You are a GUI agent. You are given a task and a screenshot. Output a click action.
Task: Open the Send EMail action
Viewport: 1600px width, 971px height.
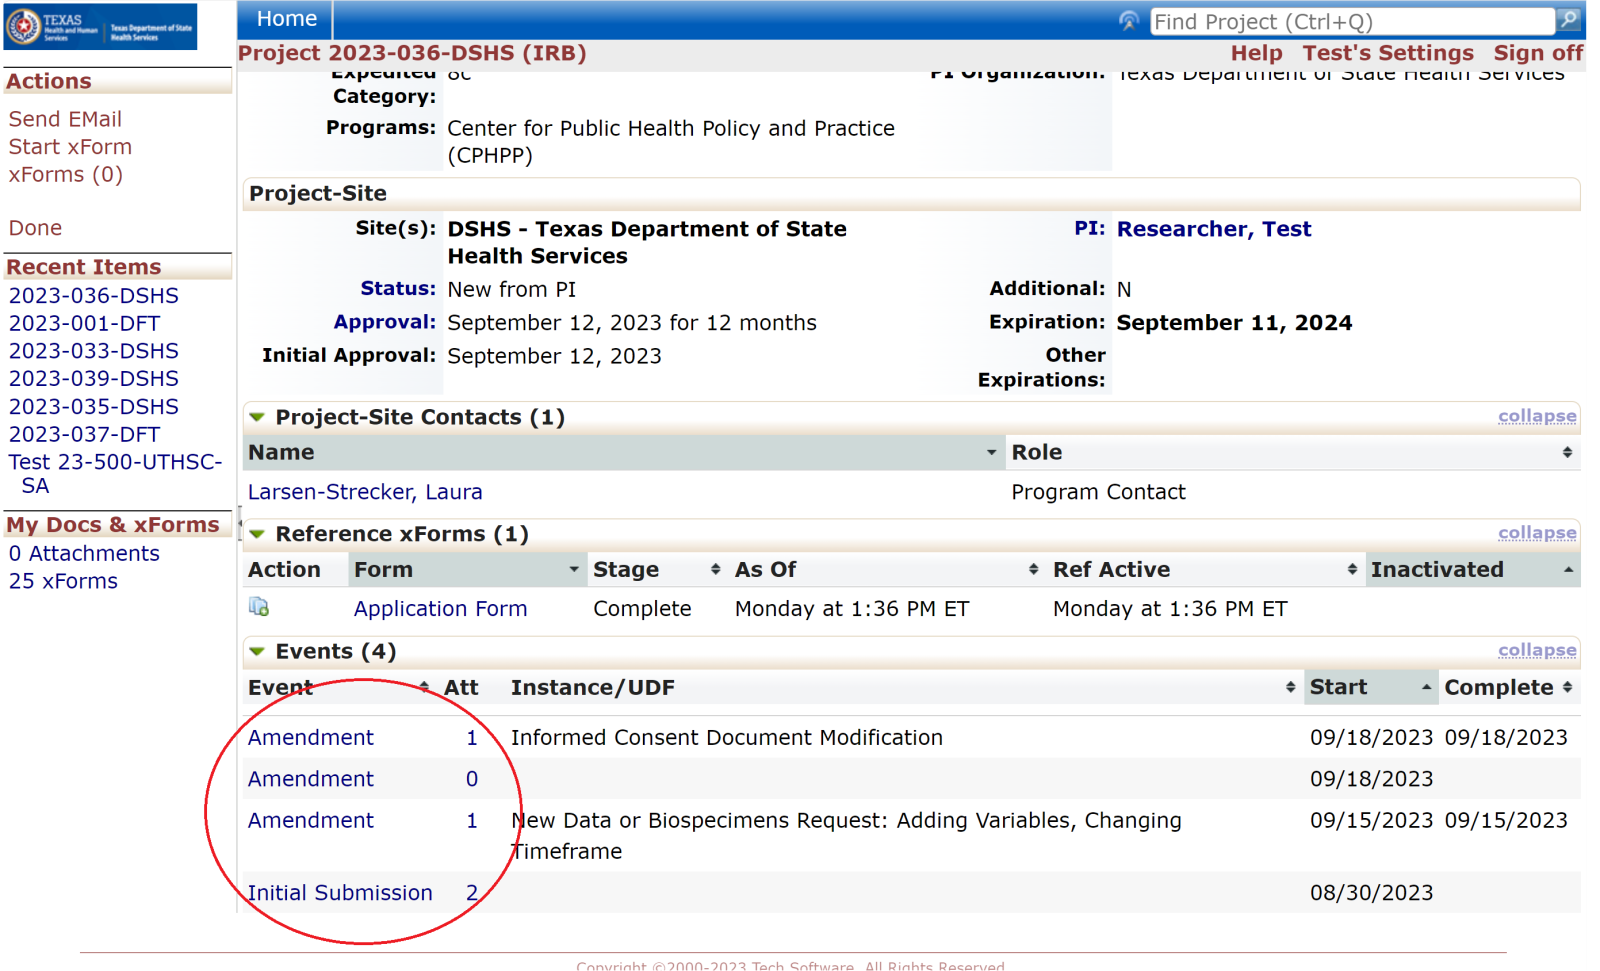[64, 119]
